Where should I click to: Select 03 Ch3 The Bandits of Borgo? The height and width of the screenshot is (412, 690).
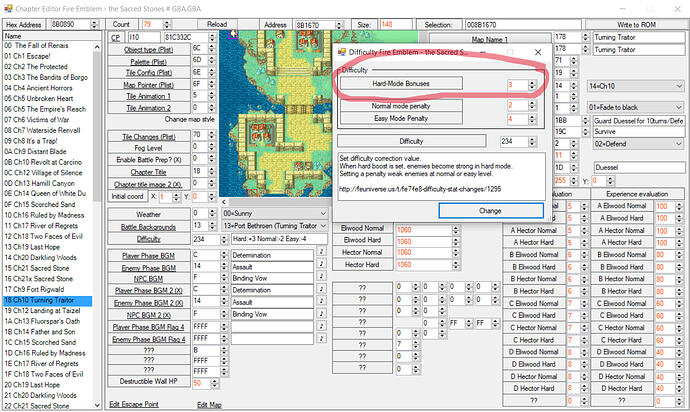[x=48, y=77]
